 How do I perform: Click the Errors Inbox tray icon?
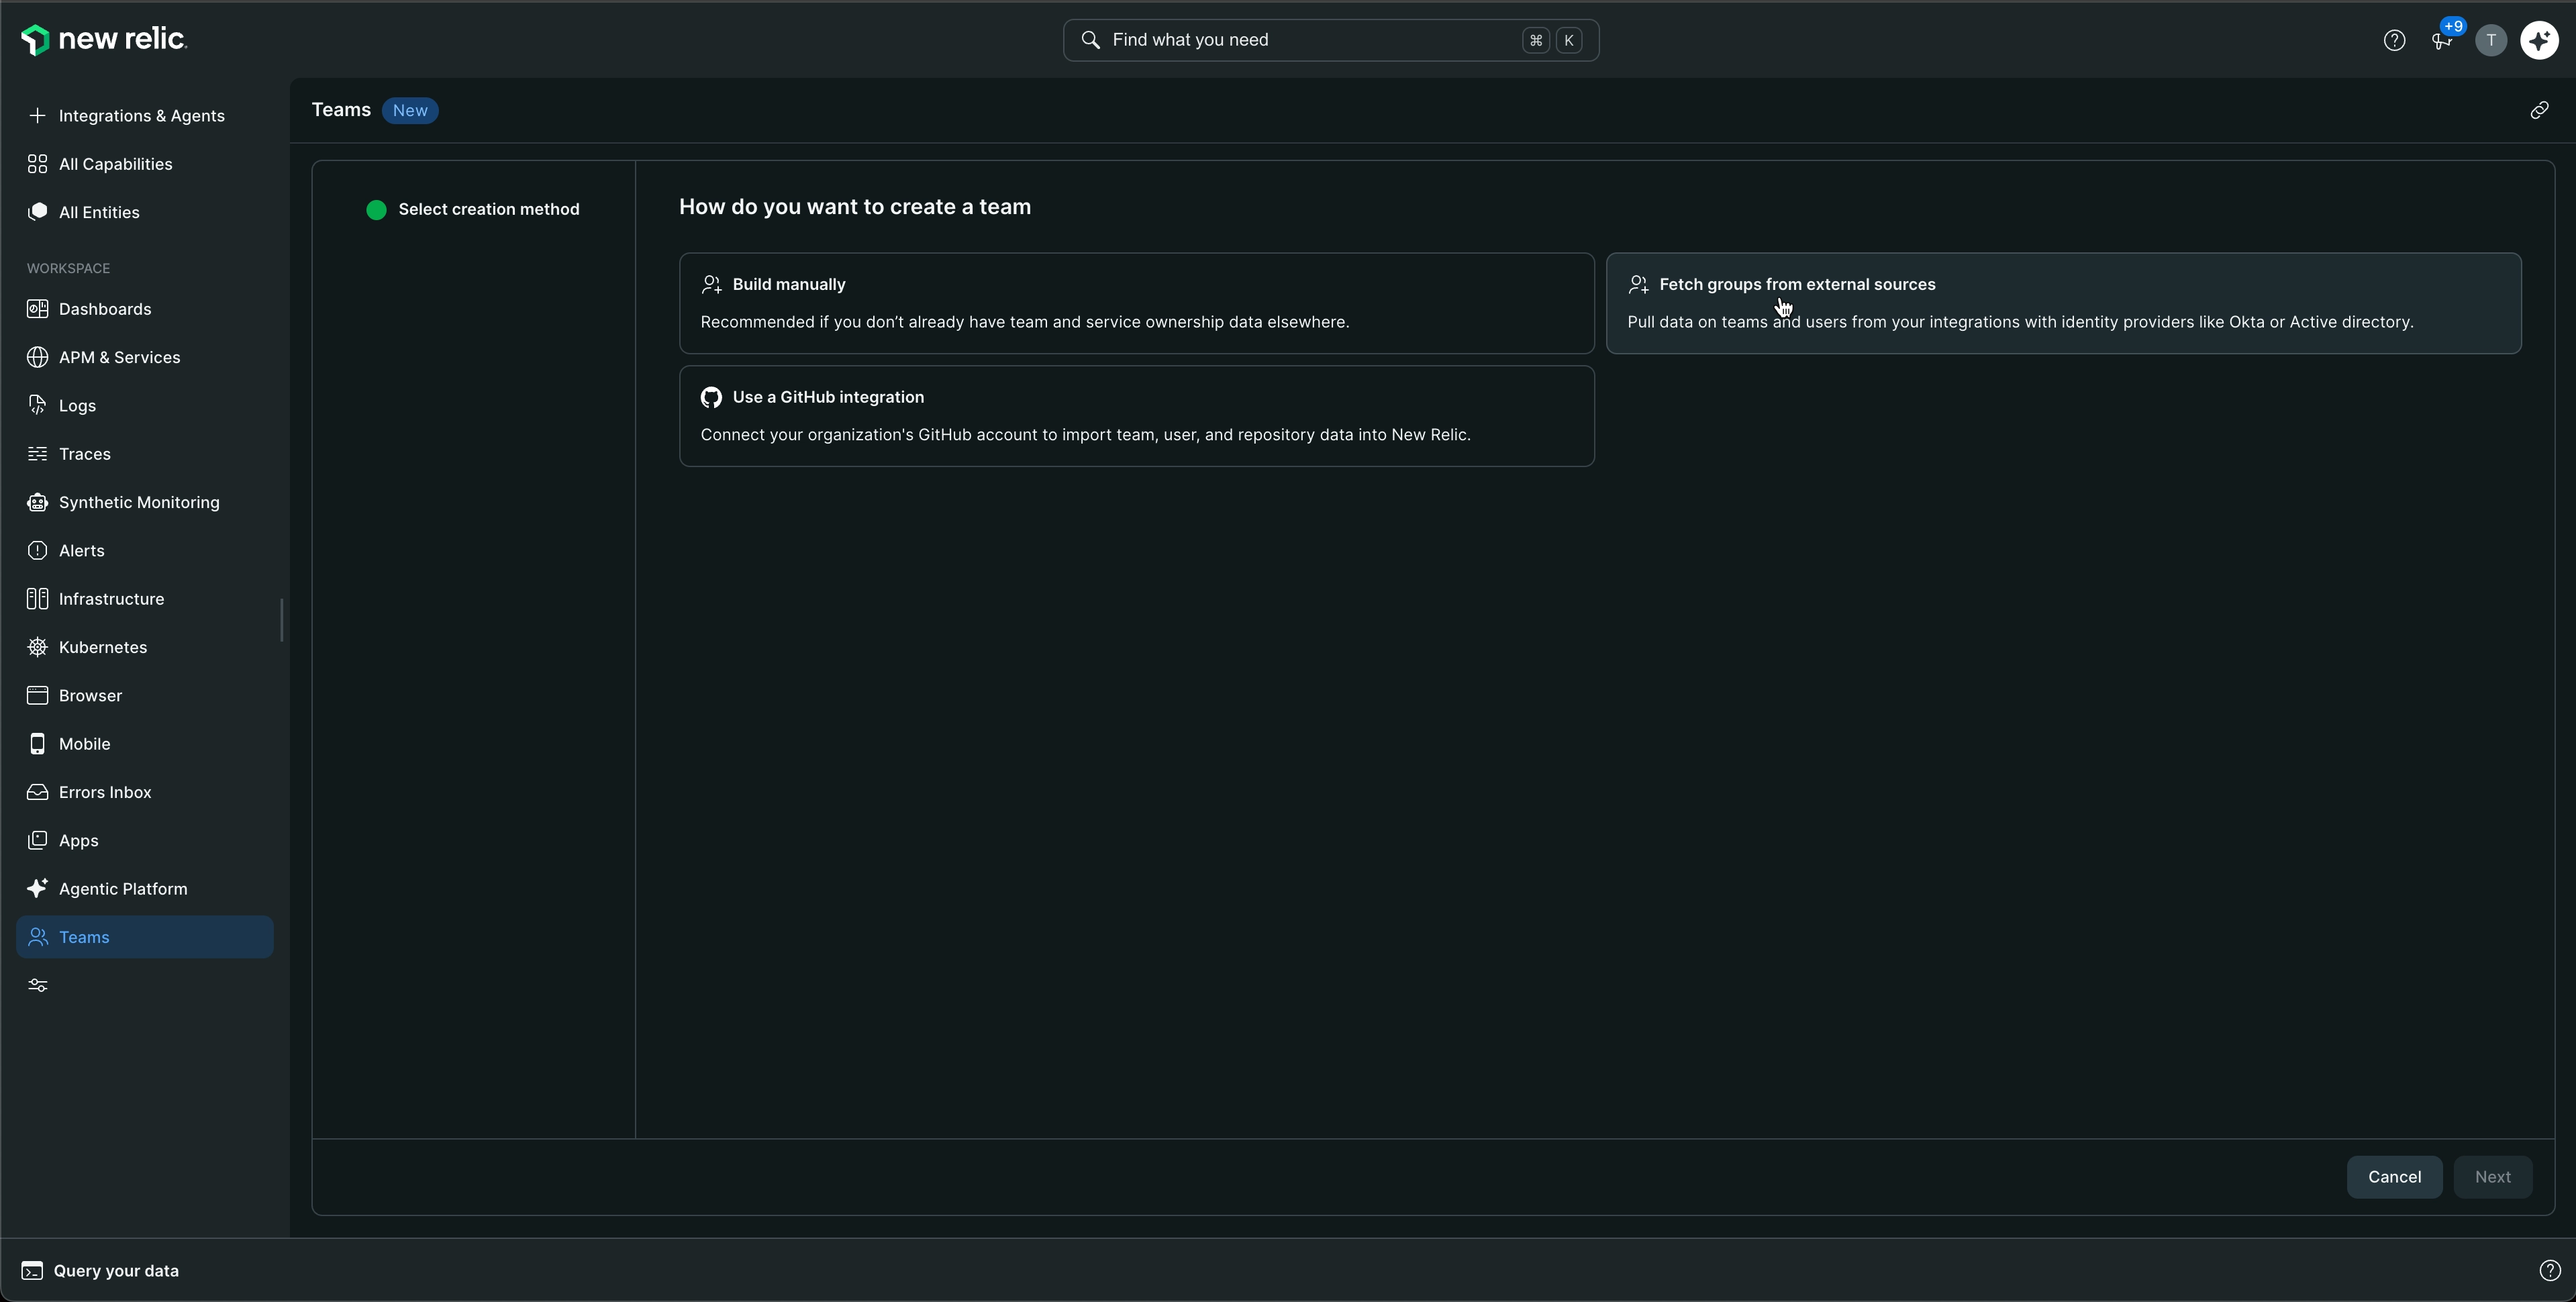pos(38,792)
